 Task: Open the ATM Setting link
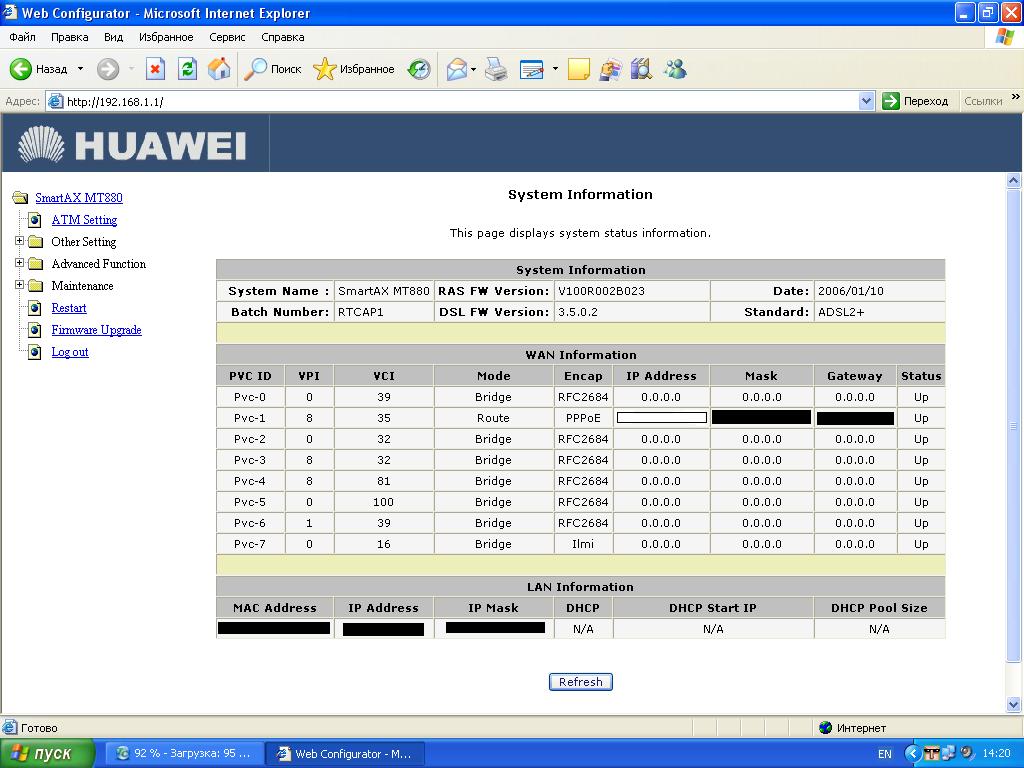coord(84,220)
